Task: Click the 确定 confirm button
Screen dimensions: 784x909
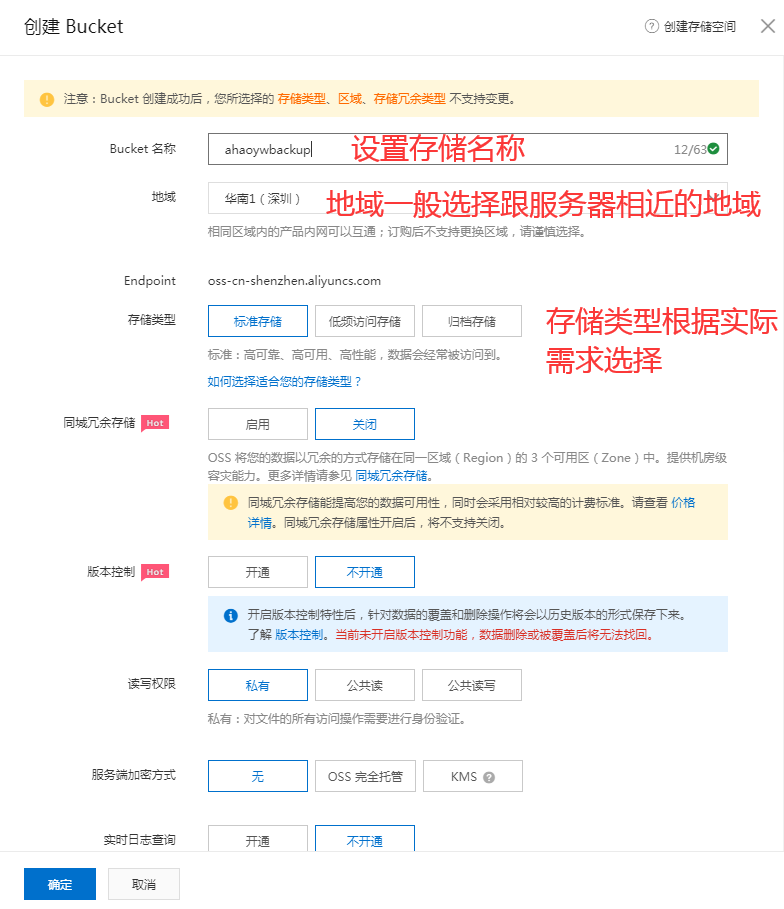Action: tap(59, 884)
